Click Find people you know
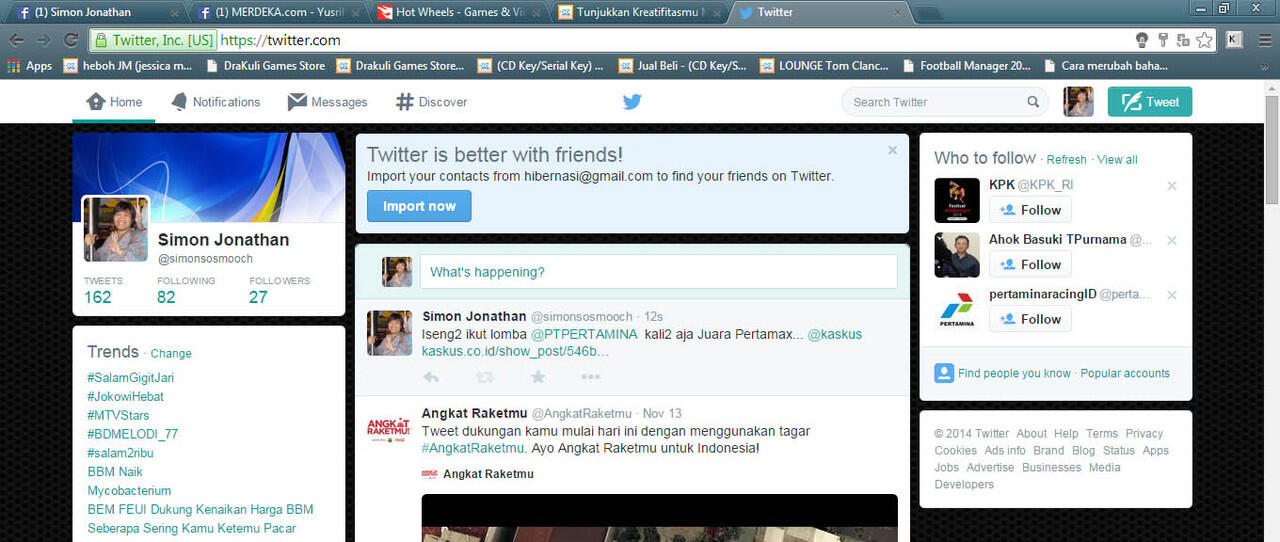The image size is (1280, 542). tap(1014, 373)
